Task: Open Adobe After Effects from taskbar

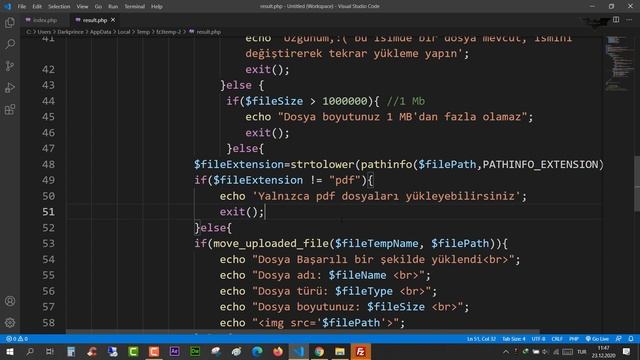Action: (174, 351)
